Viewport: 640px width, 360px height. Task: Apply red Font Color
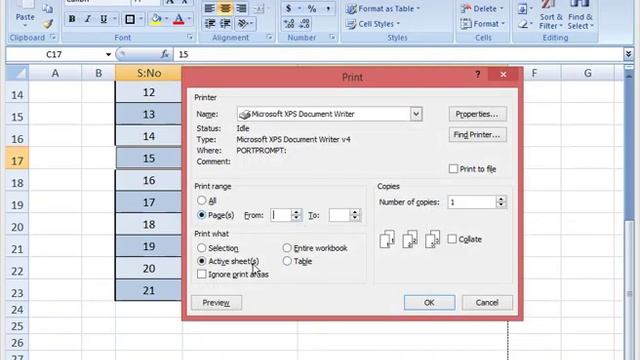tap(178, 19)
